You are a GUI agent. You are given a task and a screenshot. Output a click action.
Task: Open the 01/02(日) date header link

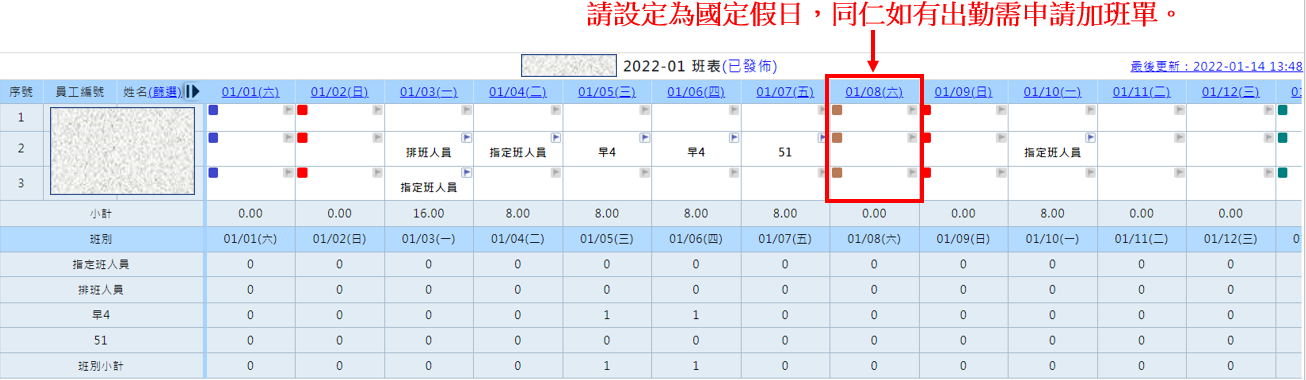(x=340, y=92)
